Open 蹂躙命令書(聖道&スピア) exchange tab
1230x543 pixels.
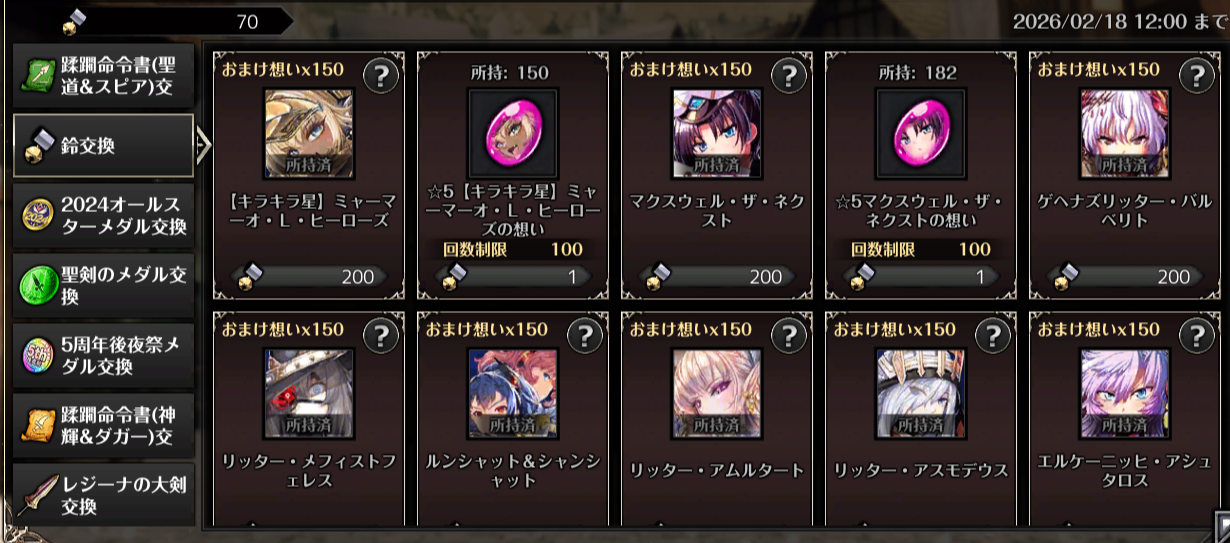pyautogui.click(x=103, y=75)
